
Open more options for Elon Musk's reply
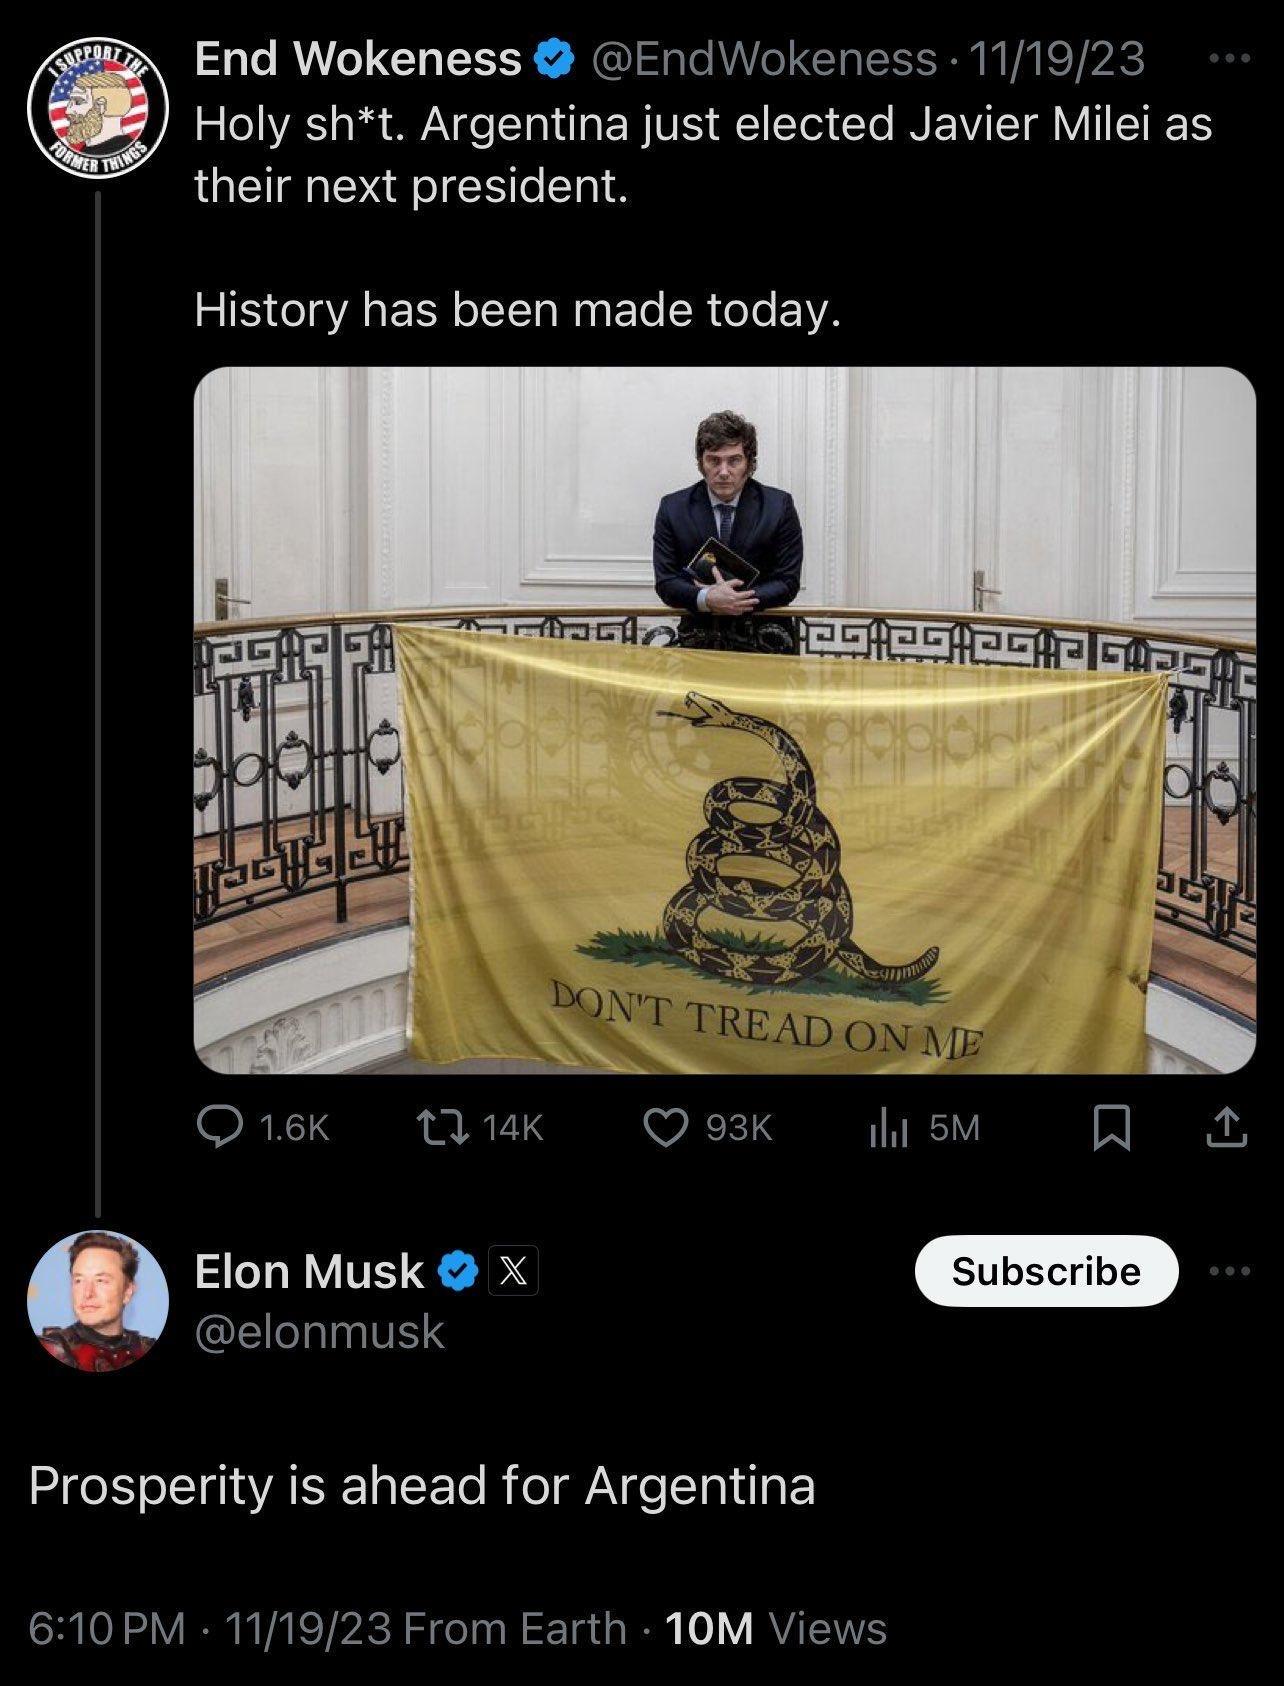pos(1229,1272)
